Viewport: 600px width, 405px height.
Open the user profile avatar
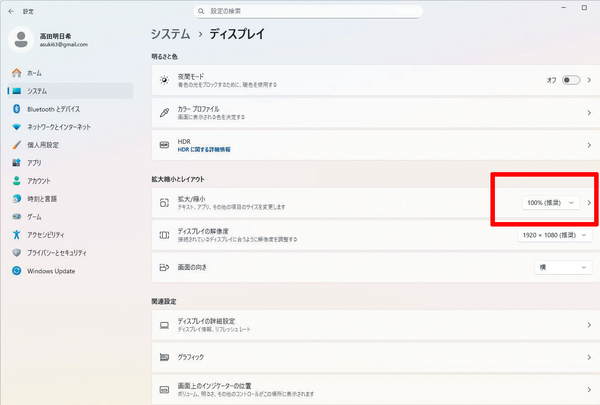[x=21, y=39]
